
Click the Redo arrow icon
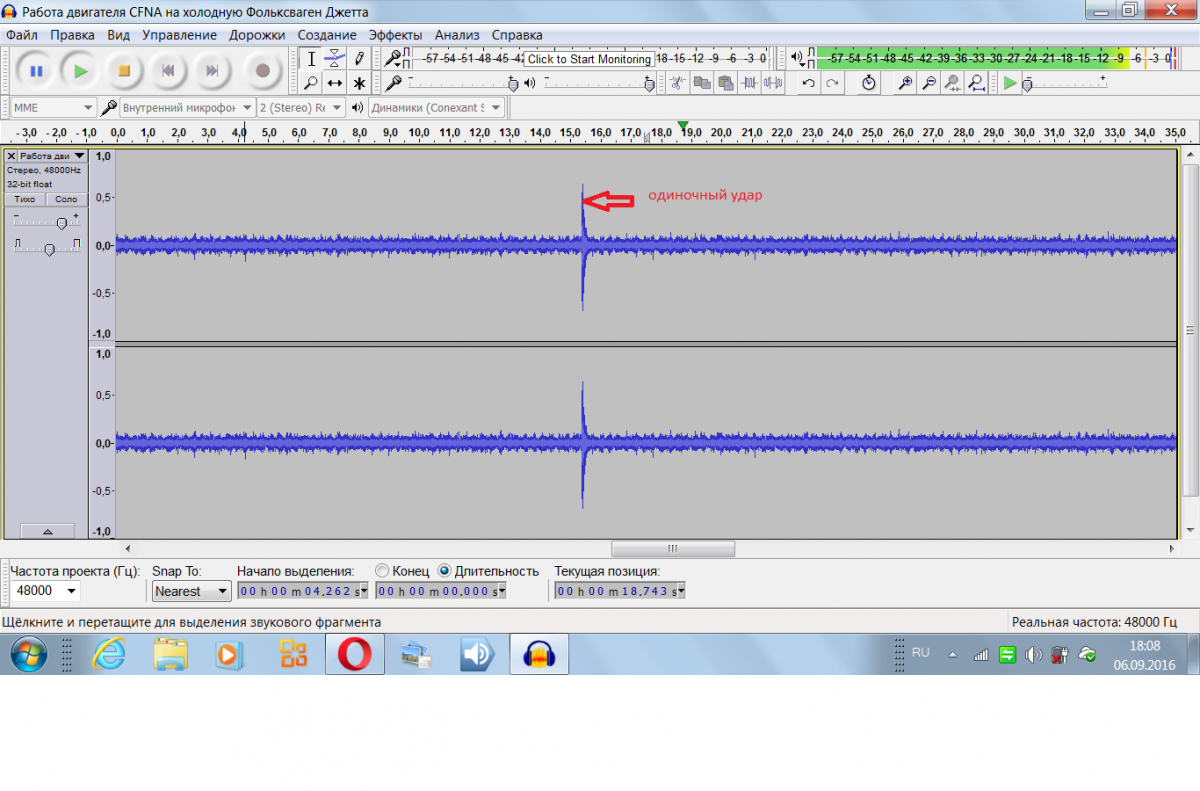coord(832,83)
